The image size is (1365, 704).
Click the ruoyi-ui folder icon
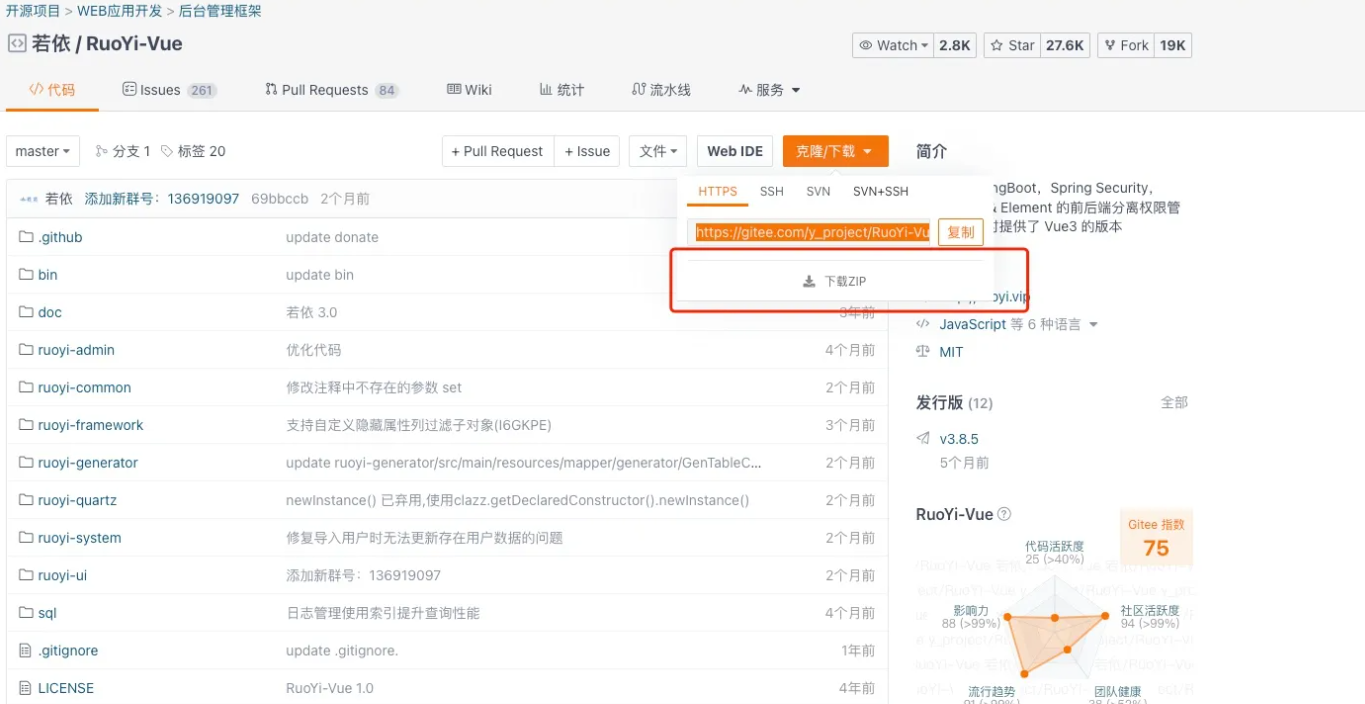click(26, 575)
